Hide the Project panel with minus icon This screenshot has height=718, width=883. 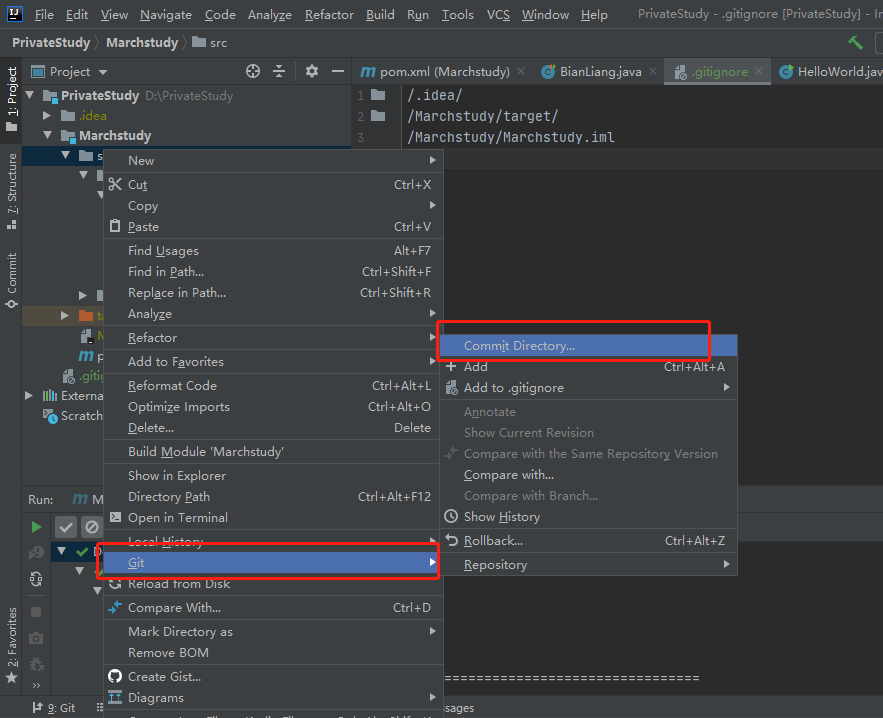click(x=338, y=71)
